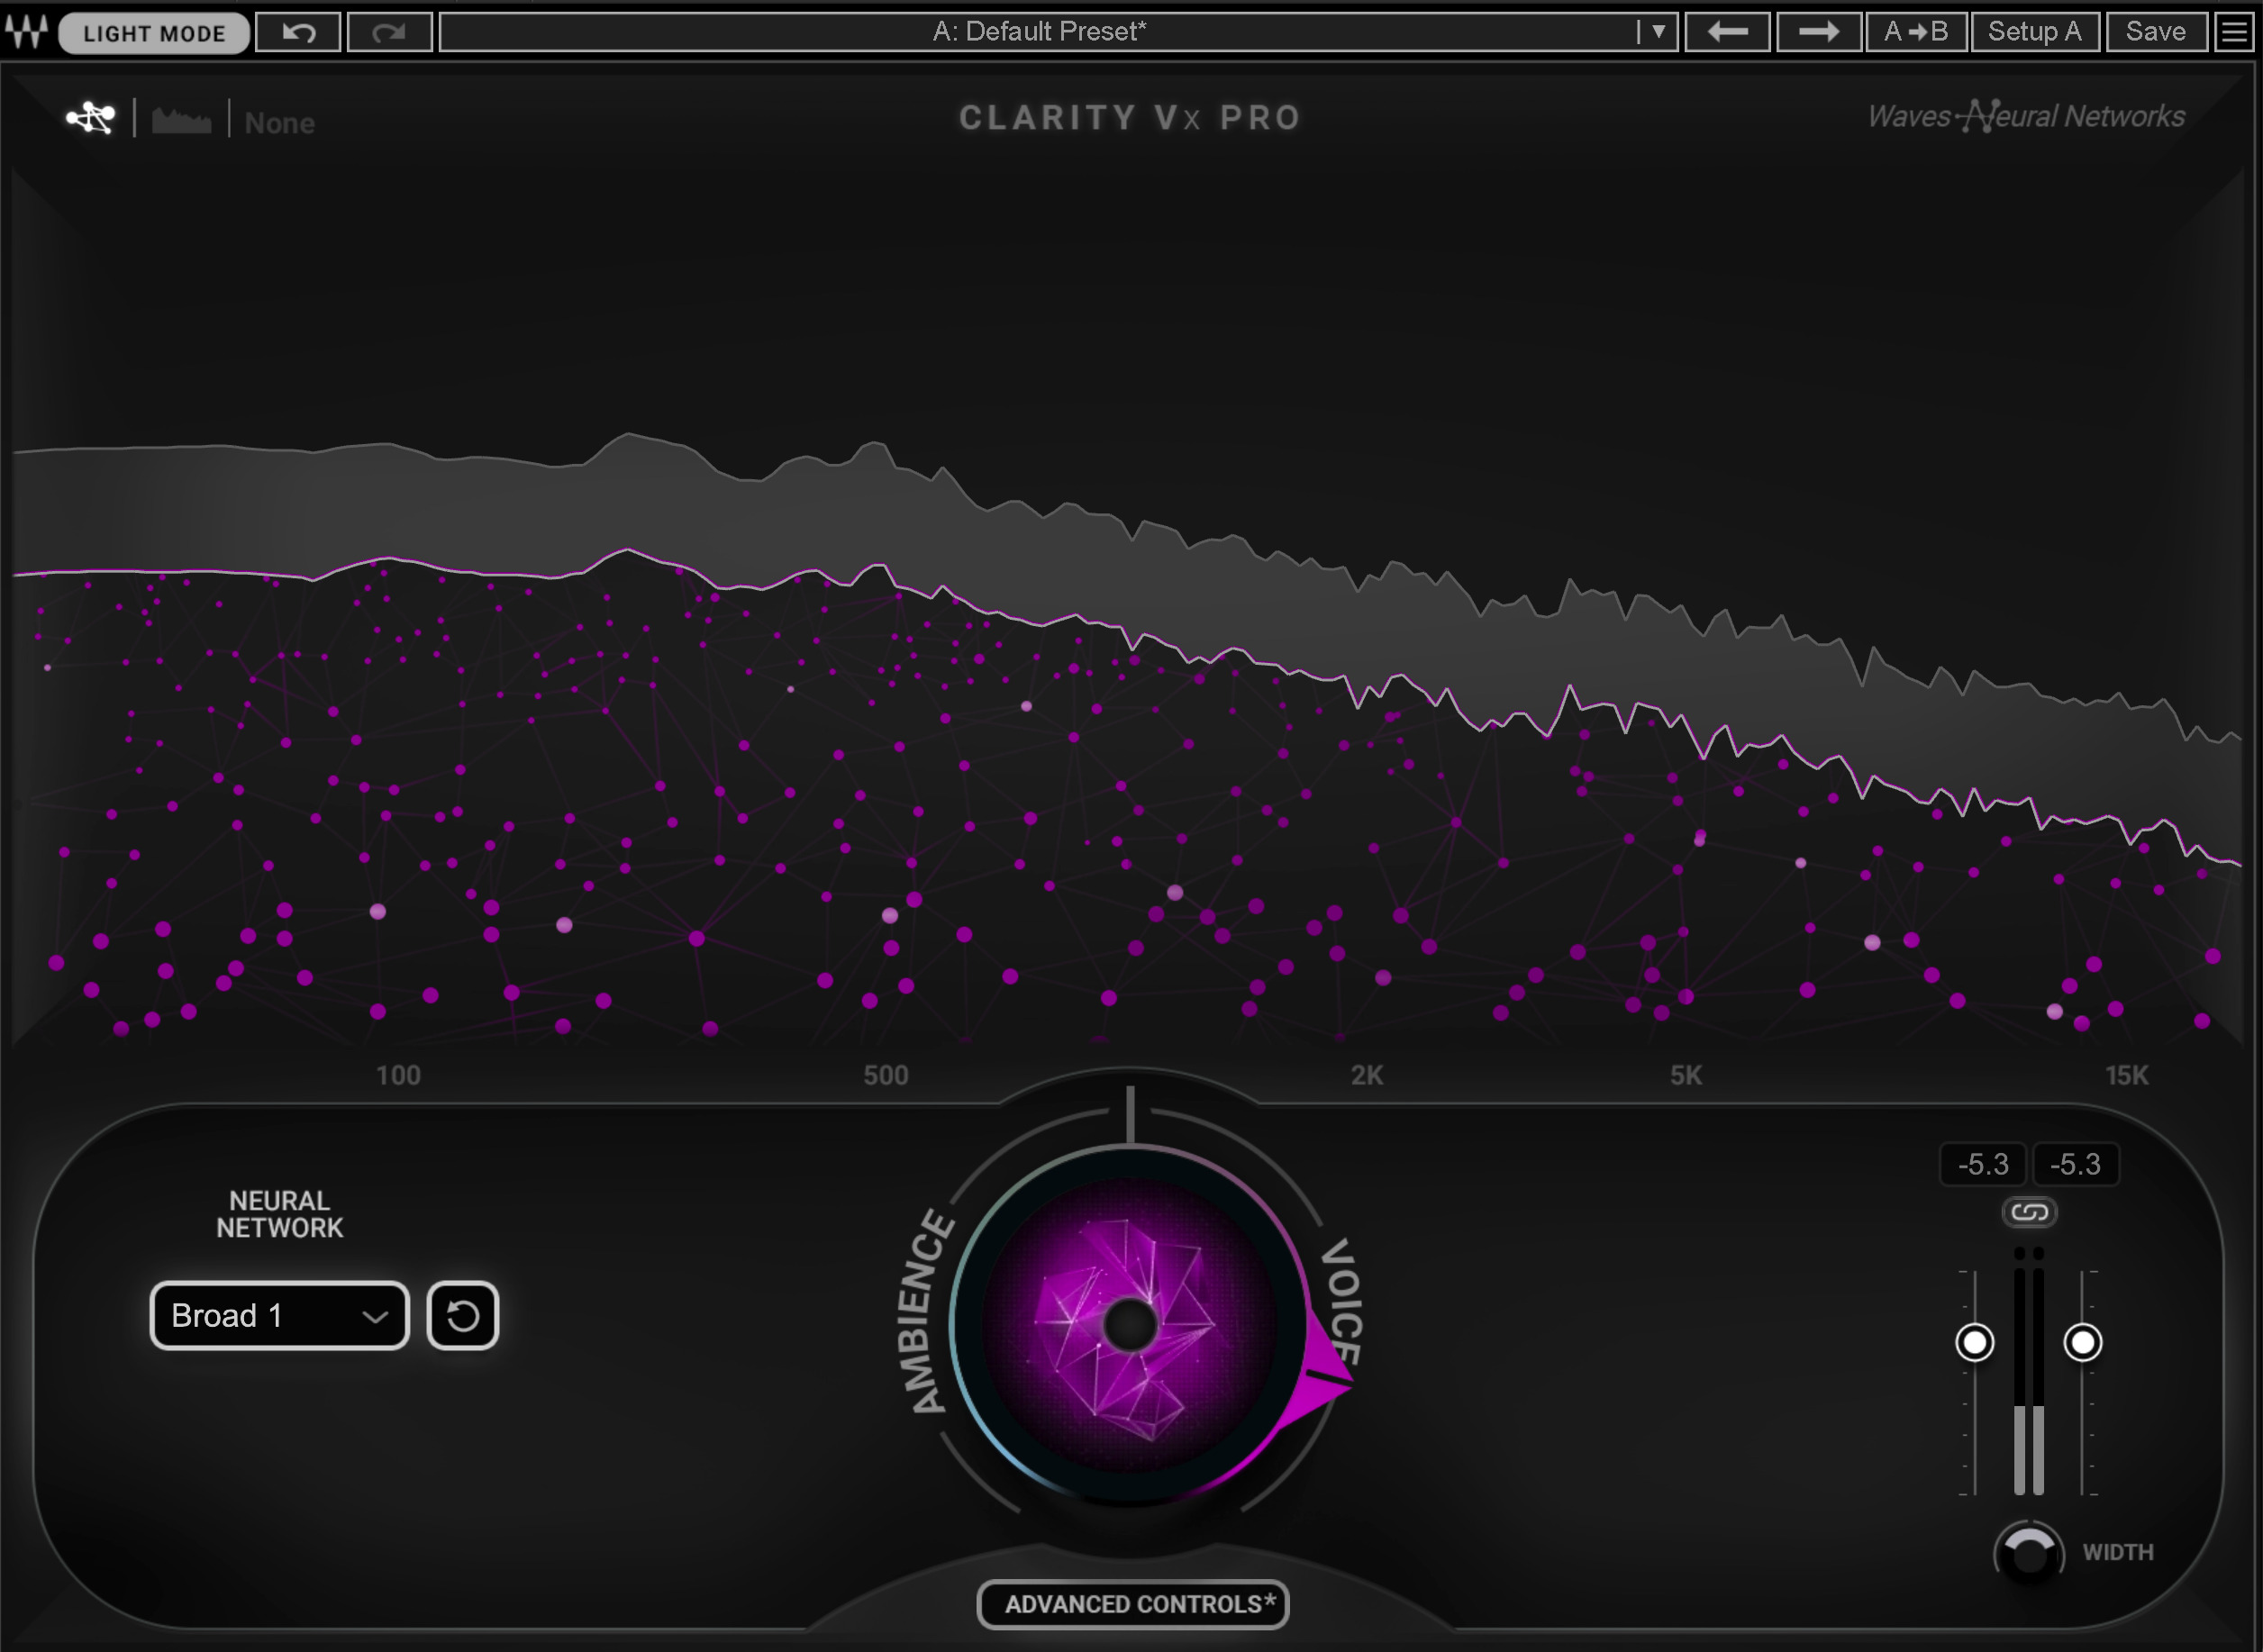Click the WIDTH label
Screen dimensions: 2263x1652
point(2118,1552)
